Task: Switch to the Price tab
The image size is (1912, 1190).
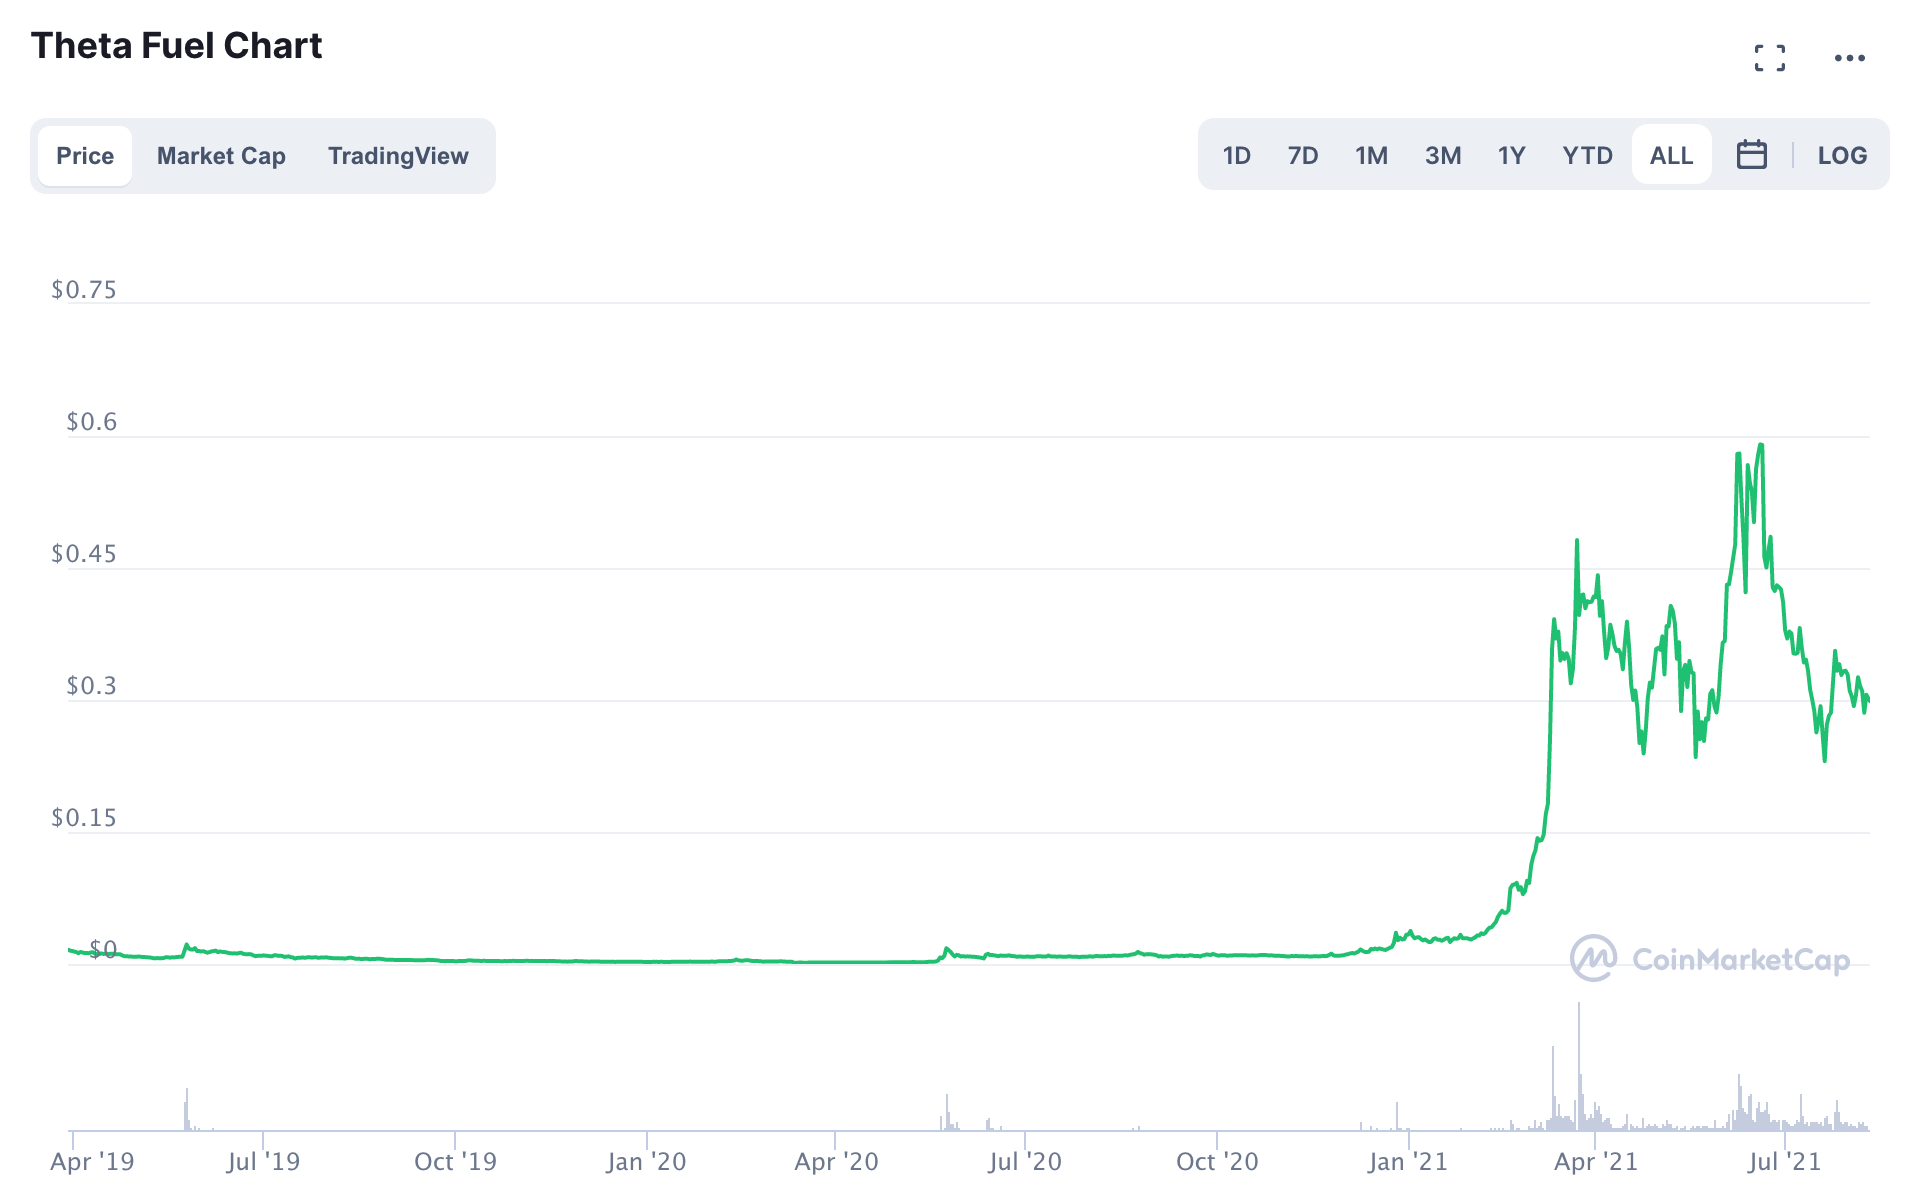Action: [x=85, y=156]
